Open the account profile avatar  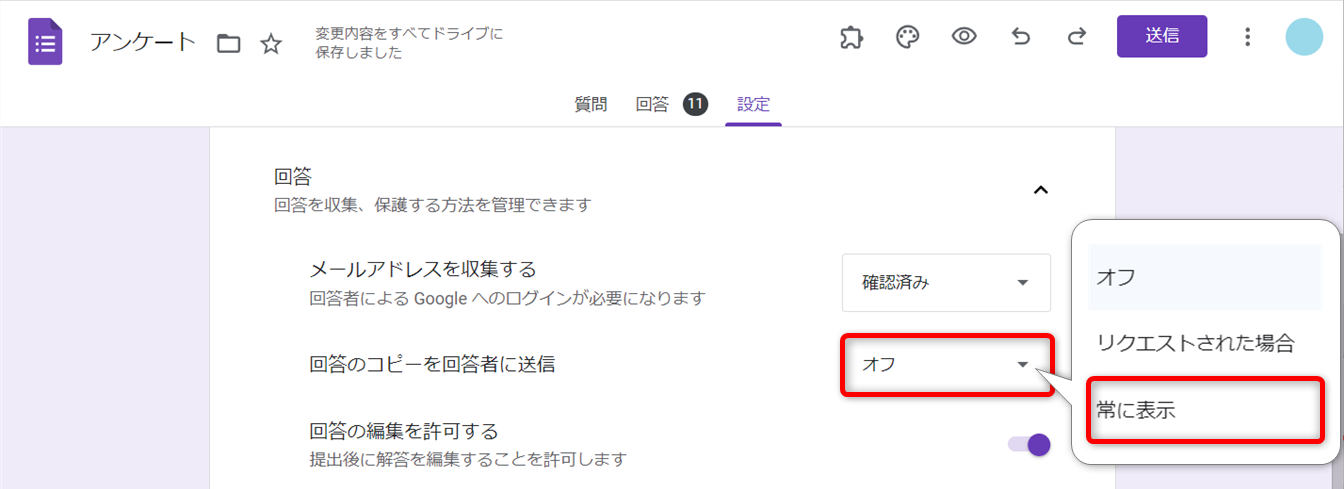click(1304, 37)
